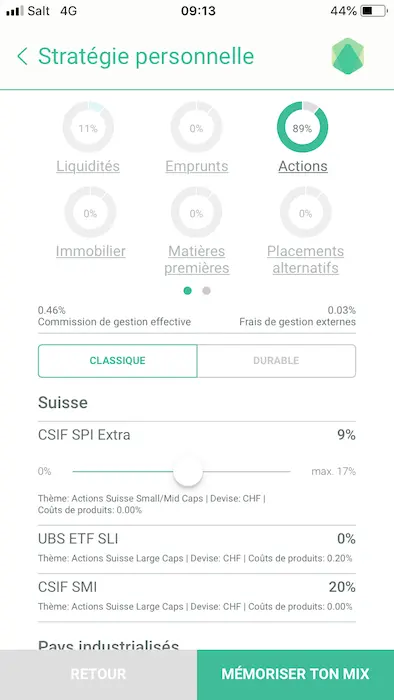The image size is (394, 700).
Task: Select the Emprunts 0% donut chart
Action: coord(196,127)
